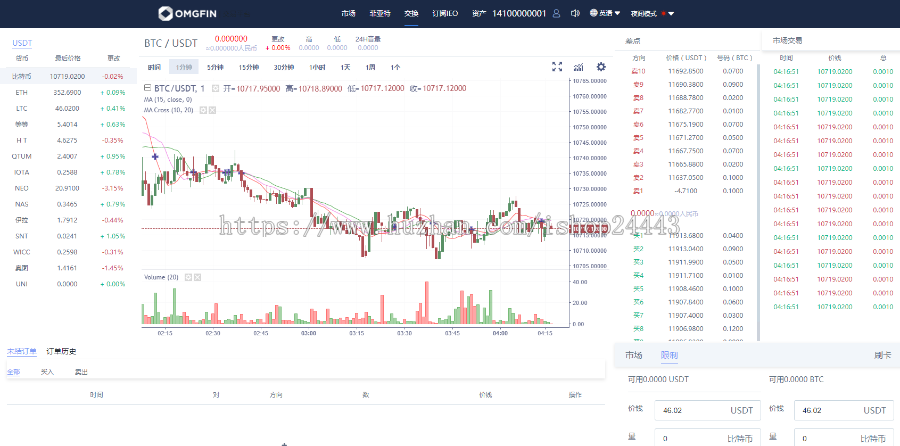This screenshot has height=446, width=900.
Task: Switch to the 市场交易 market trades tab
Action: (x=787, y=40)
